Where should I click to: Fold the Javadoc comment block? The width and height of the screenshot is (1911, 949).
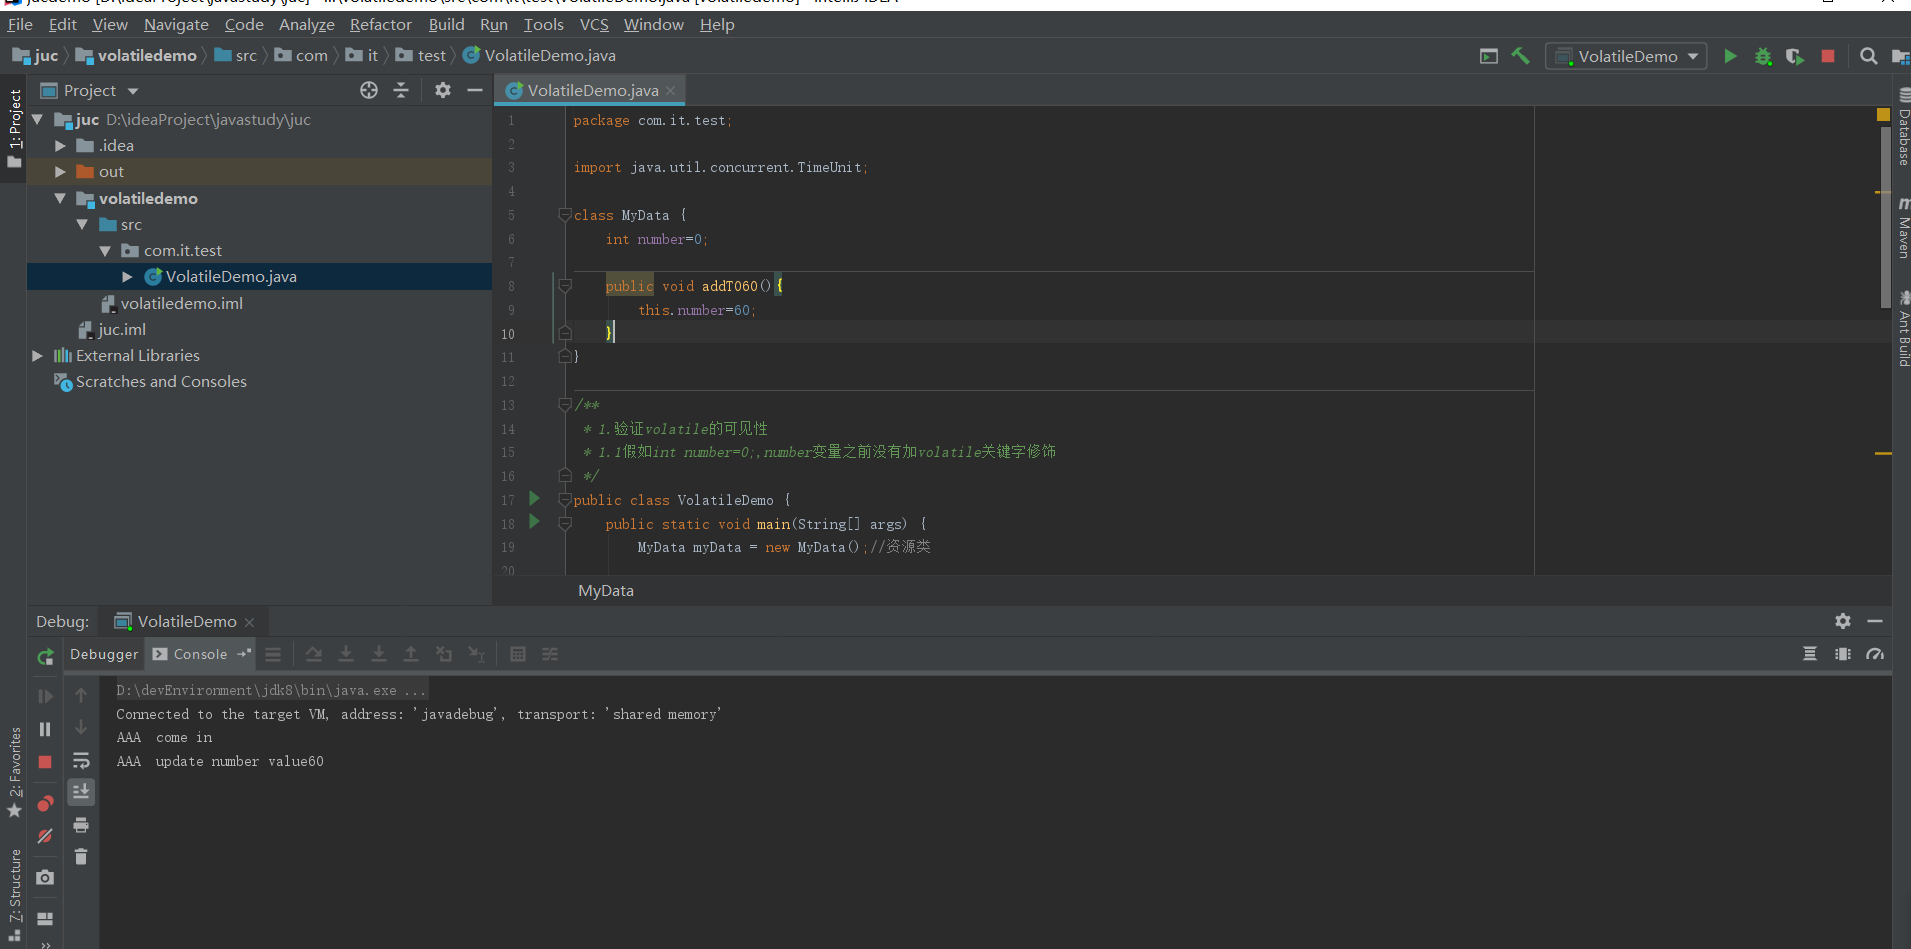point(565,405)
